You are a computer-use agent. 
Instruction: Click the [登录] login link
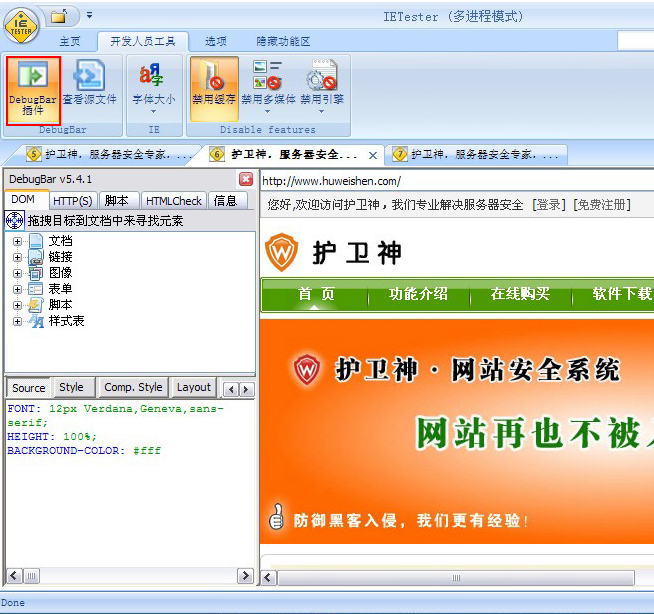point(549,205)
